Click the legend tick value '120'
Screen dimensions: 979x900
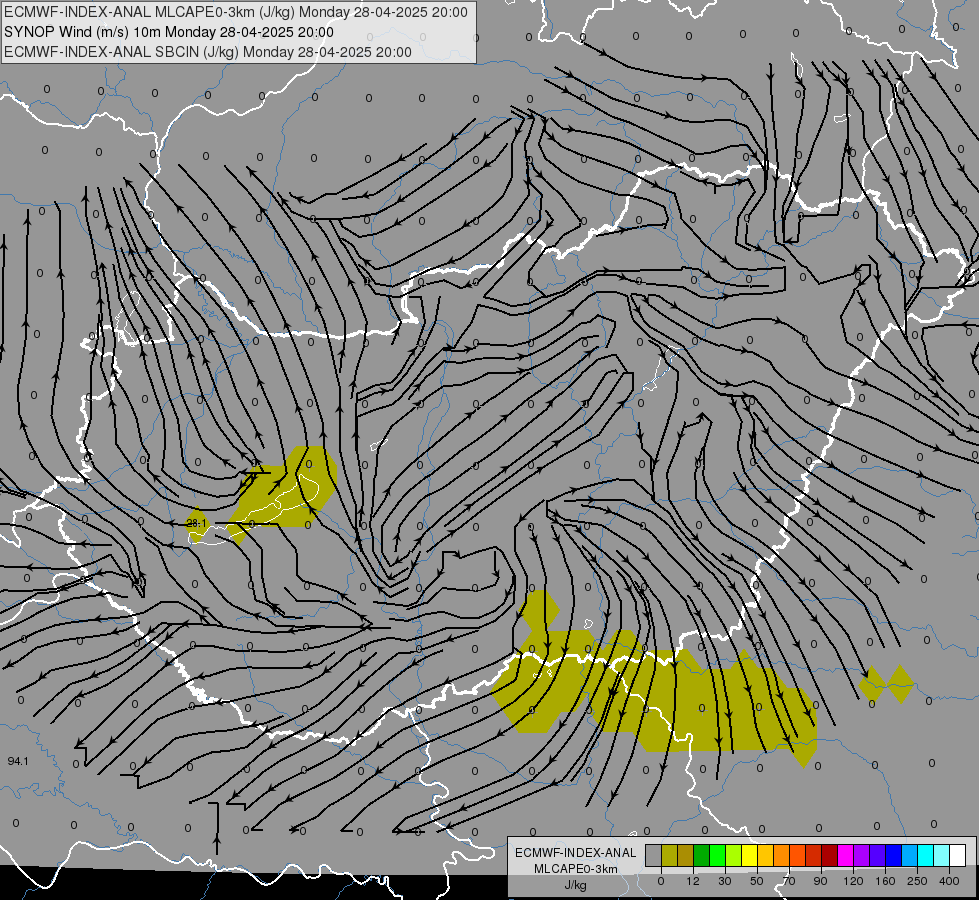coord(853,881)
